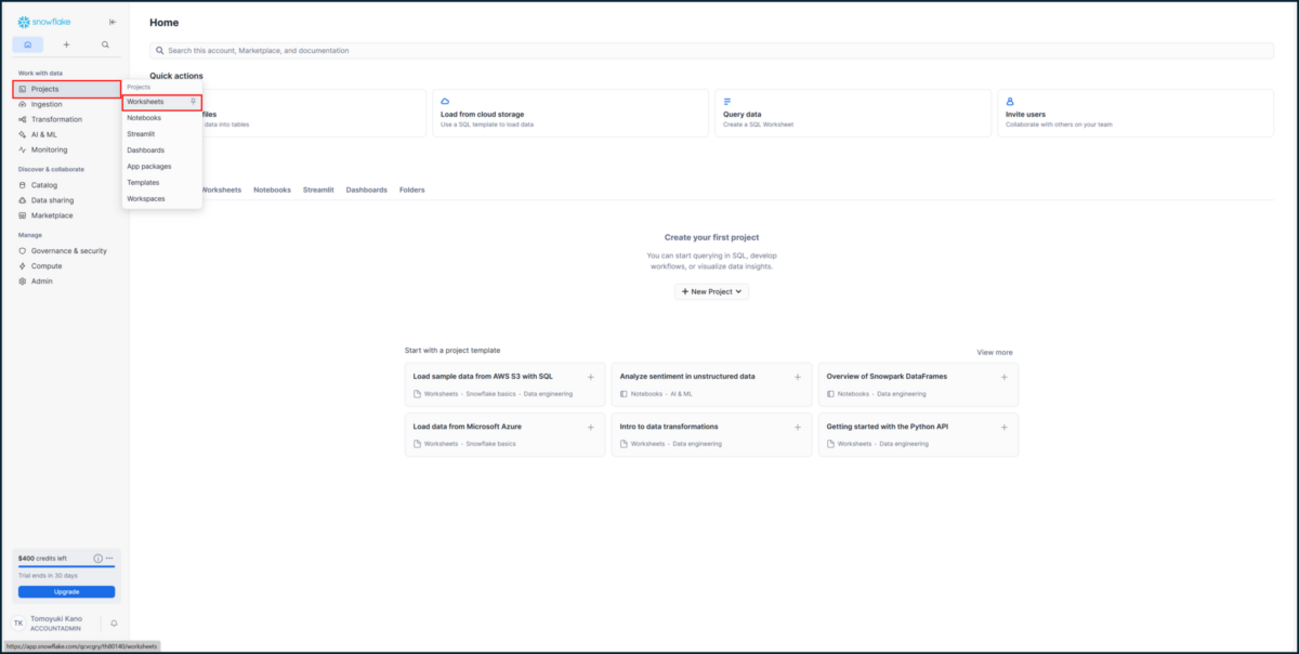Click the blue Upgrade button
1299x654 pixels.
66,592
